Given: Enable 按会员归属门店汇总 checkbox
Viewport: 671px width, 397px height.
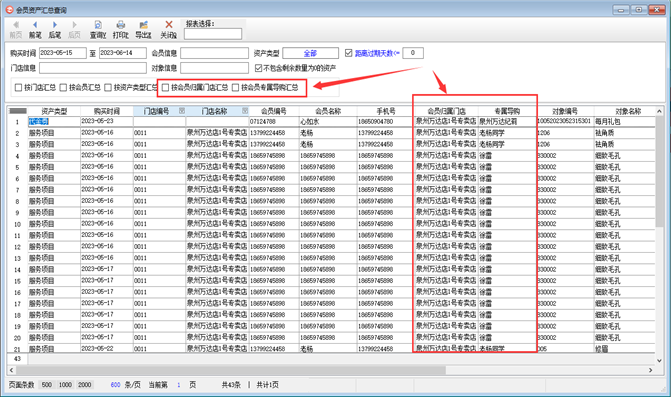Looking at the screenshot, I should click(x=165, y=87).
